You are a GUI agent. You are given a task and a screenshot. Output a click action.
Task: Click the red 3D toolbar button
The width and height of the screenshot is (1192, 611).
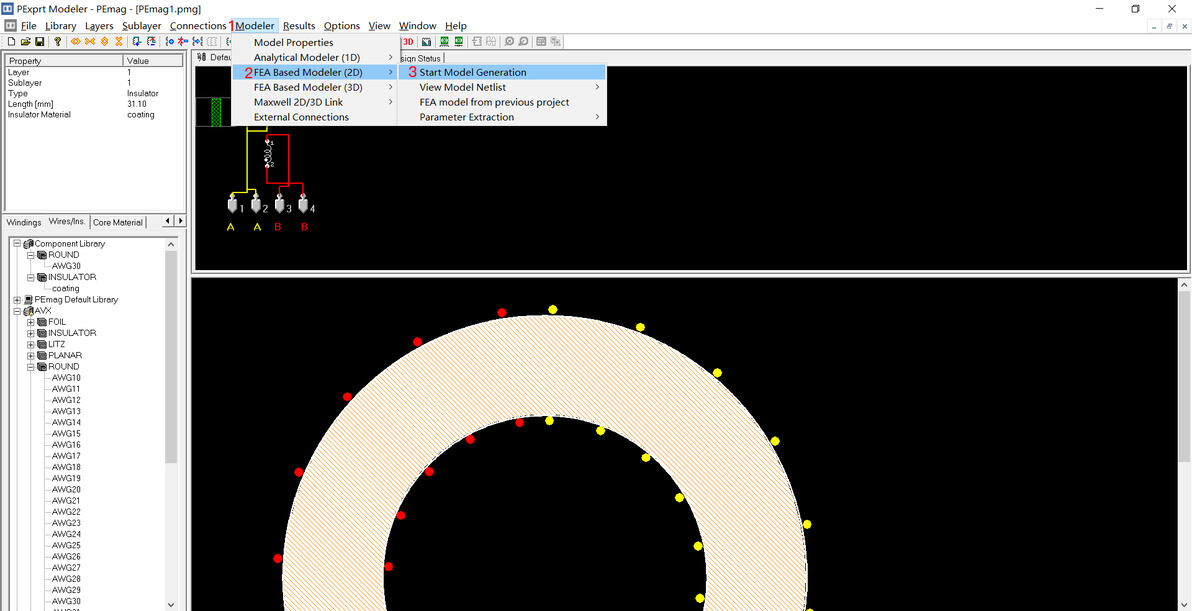click(408, 42)
